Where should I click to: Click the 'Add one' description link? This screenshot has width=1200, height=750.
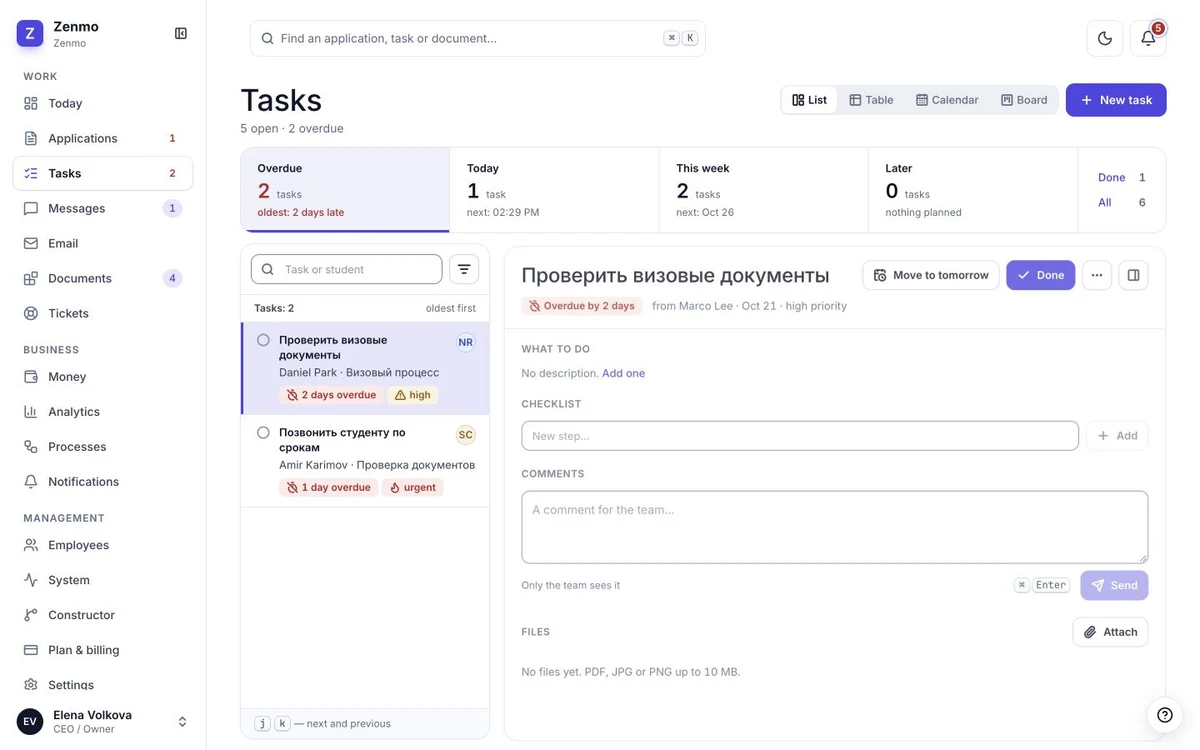pos(623,373)
